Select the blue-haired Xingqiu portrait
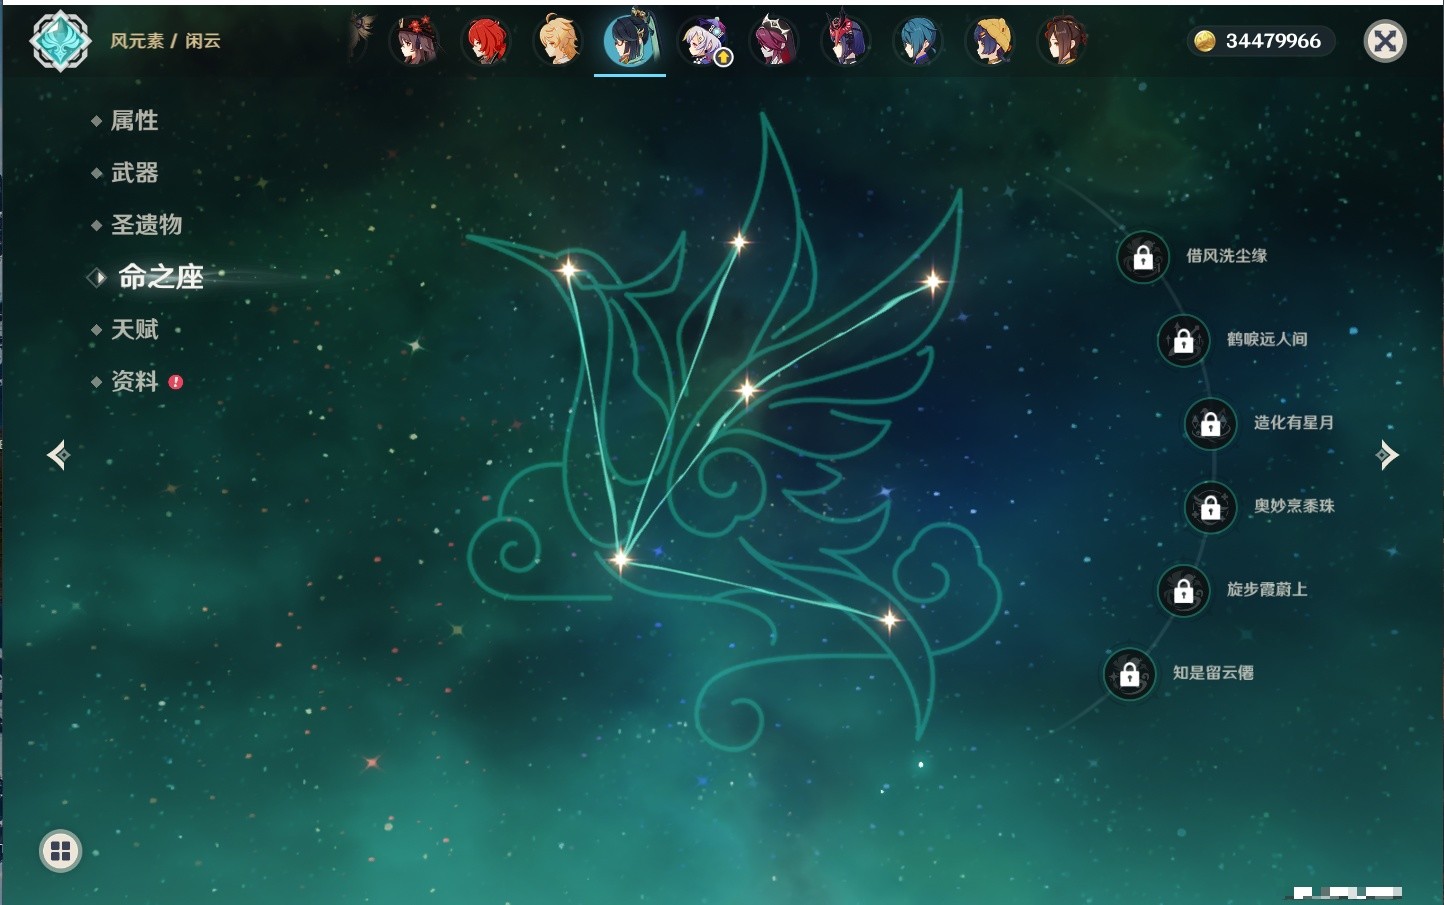Viewport: 1444px width, 905px height. tap(919, 42)
